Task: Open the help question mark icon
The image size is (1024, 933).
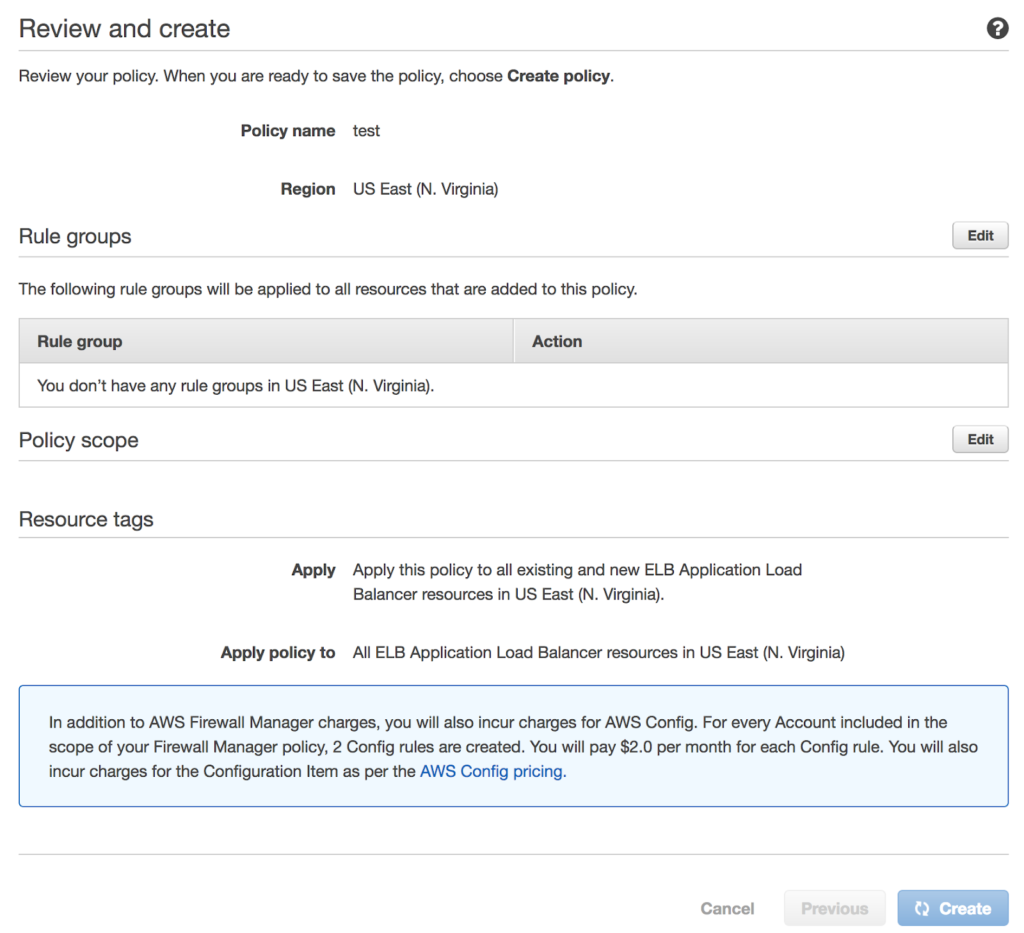Action: click(x=997, y=28)
